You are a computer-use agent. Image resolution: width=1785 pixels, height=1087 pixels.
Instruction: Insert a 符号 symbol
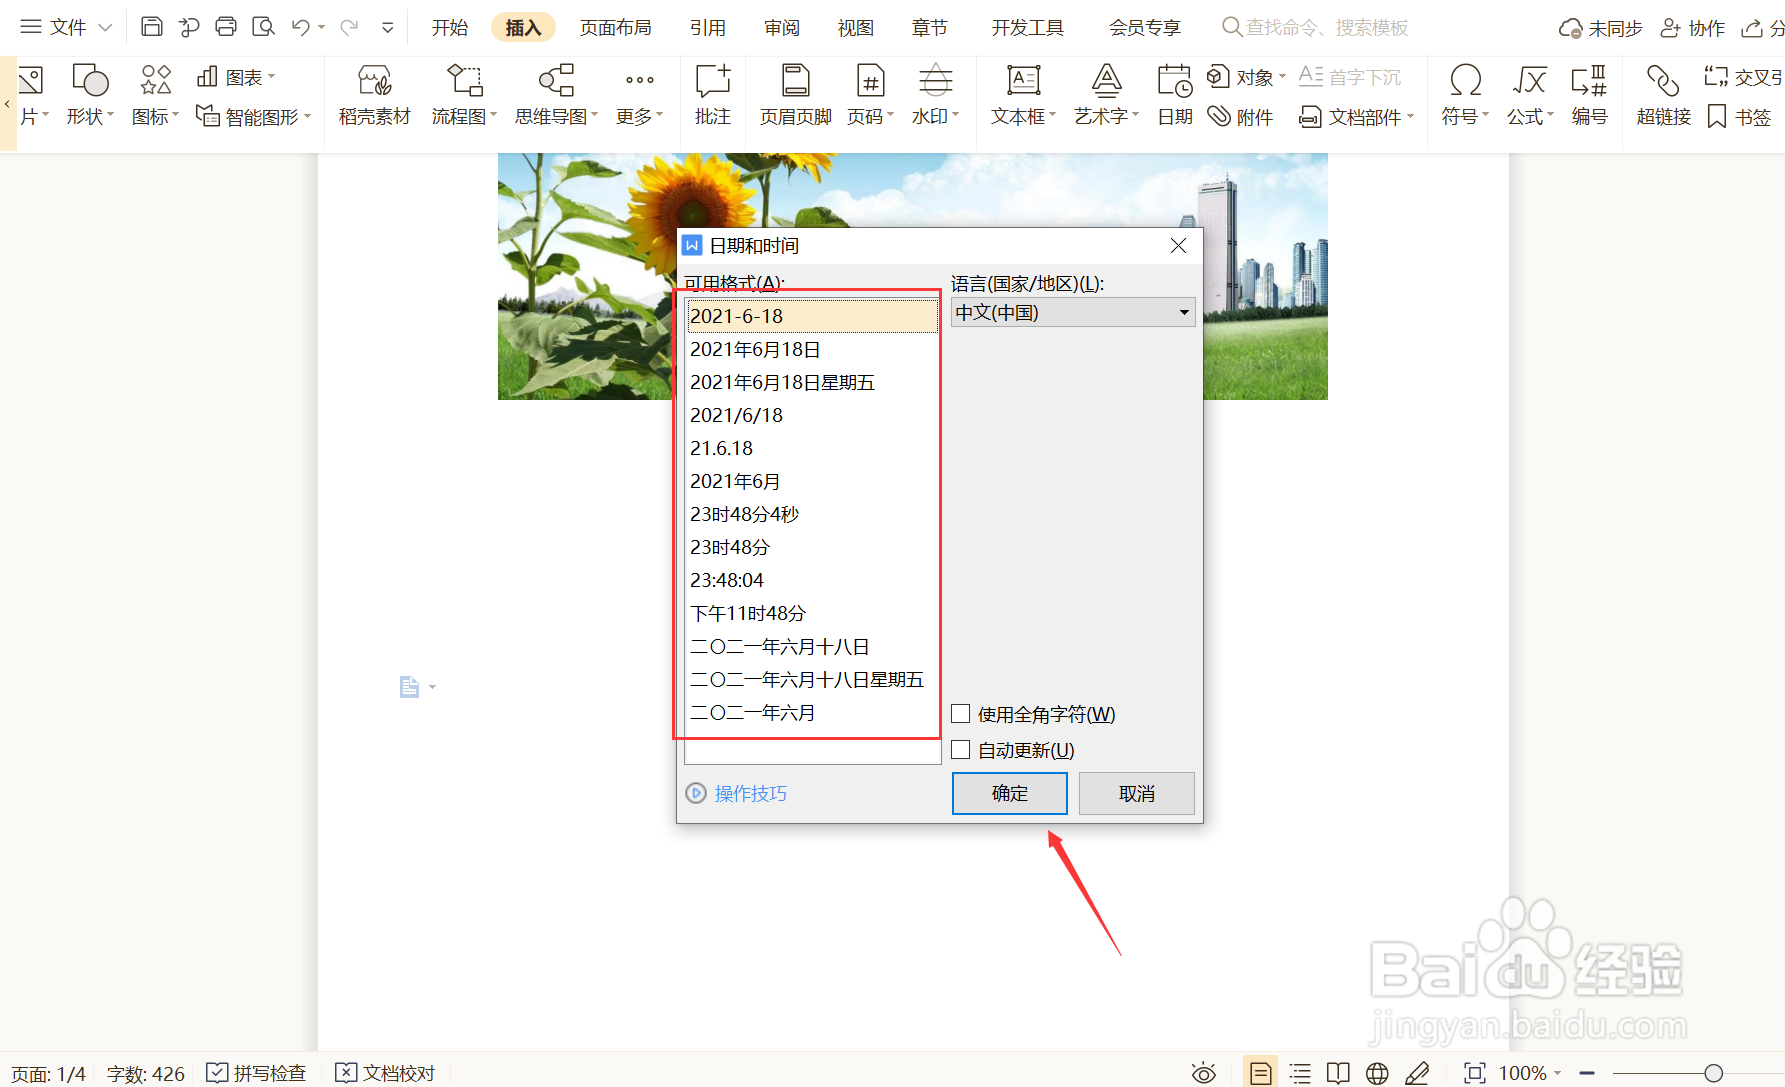pyautogui.click(x=1465, y=96)
